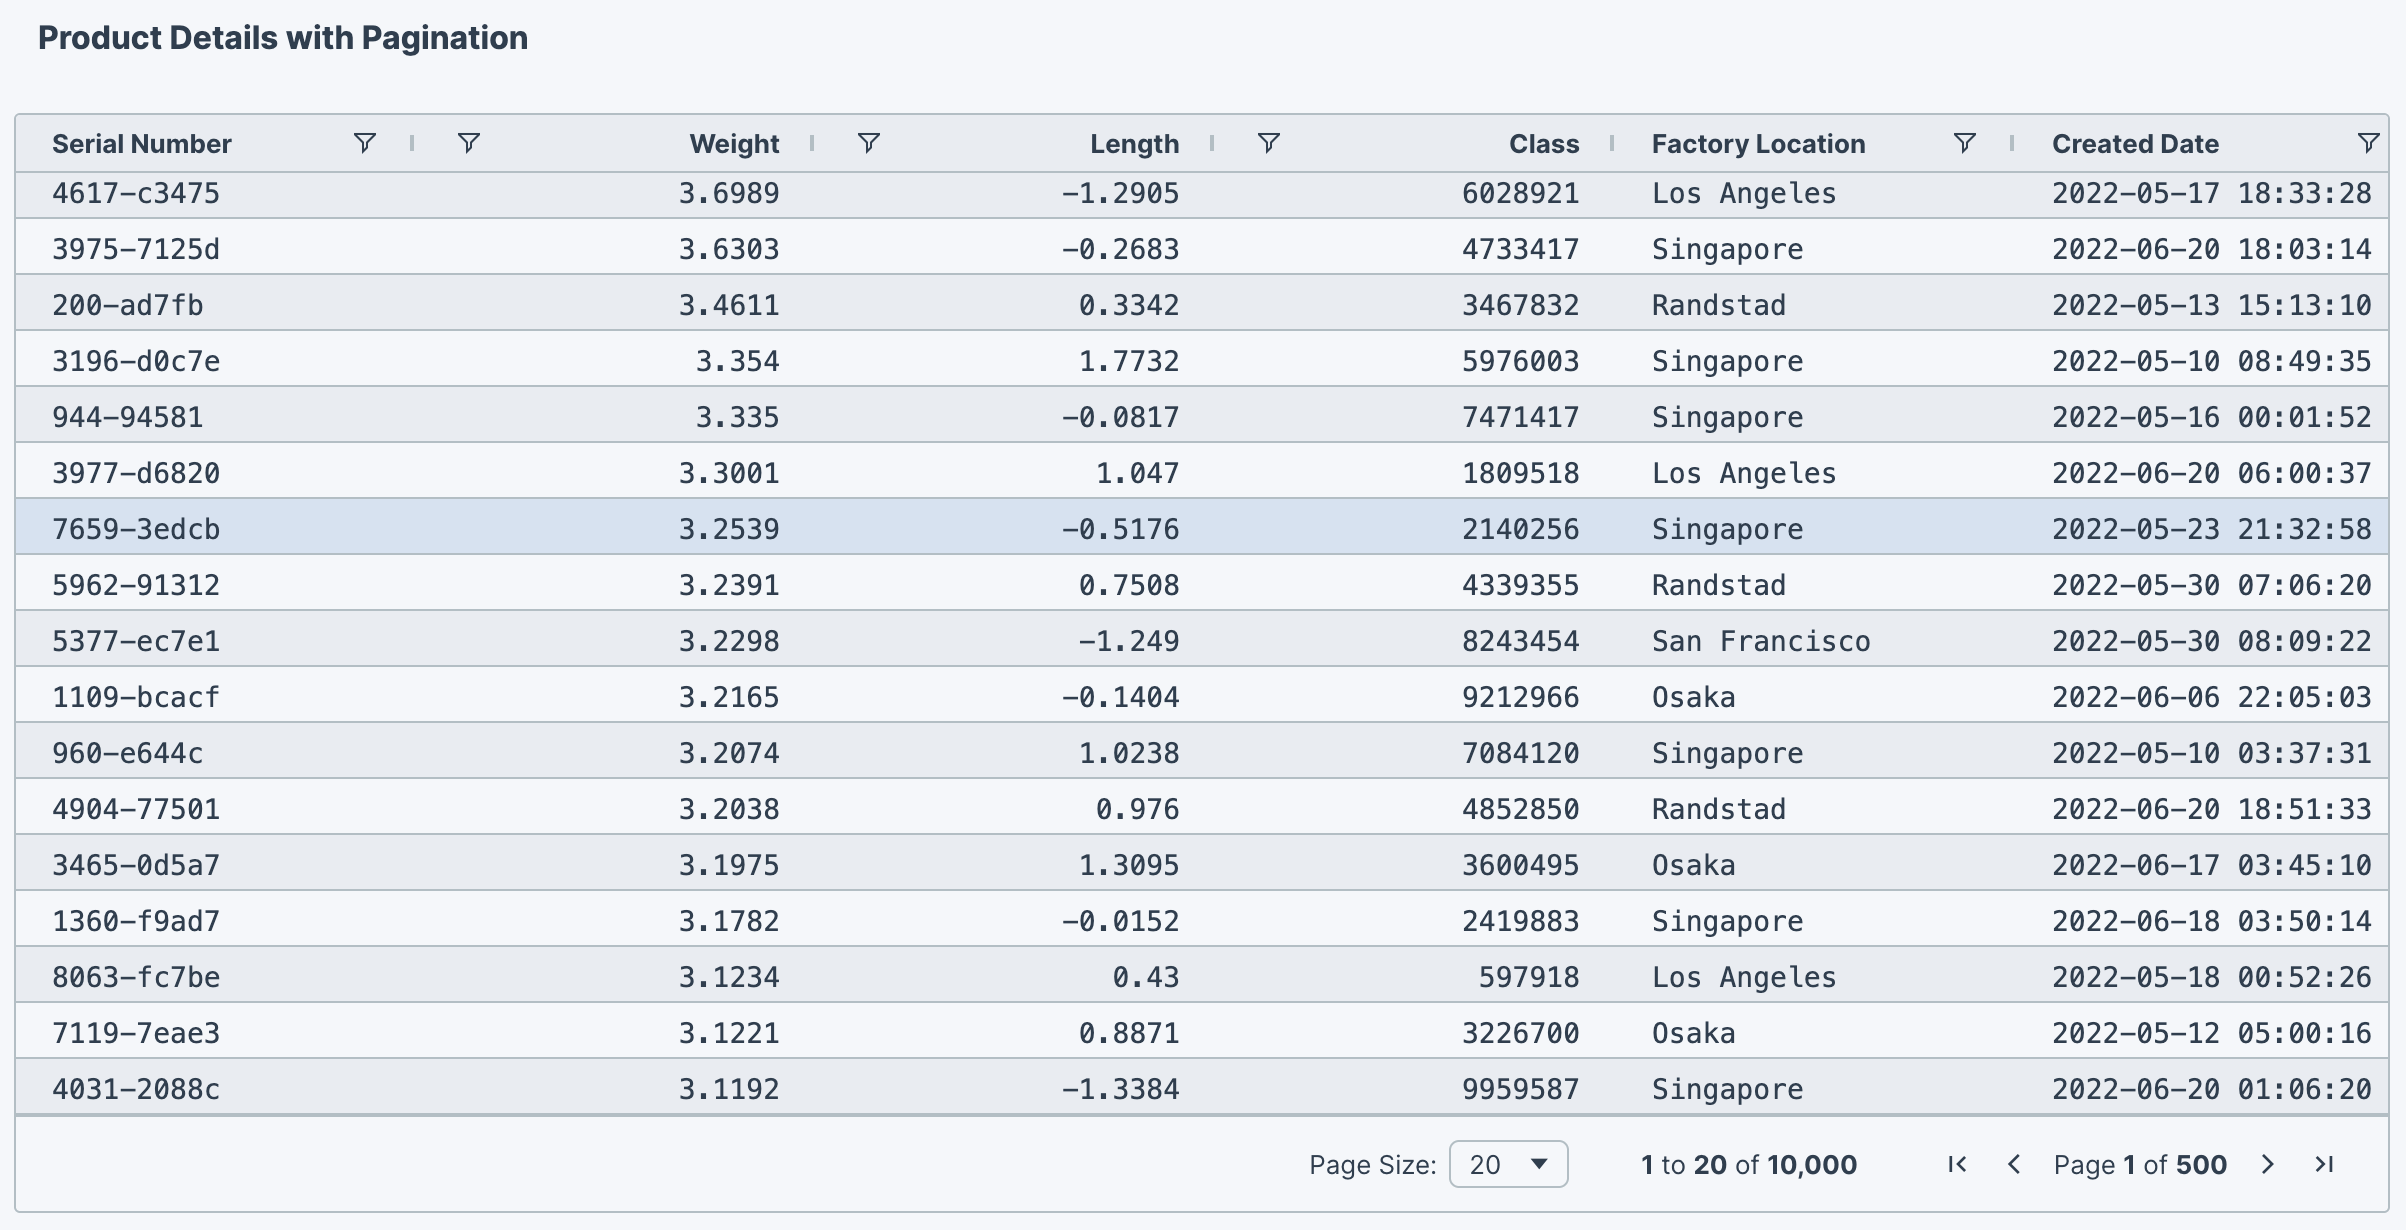This screenshot has width=2406, height=1230.
Task: Go to the previous page with the left chevron
Action: 2013,1164
